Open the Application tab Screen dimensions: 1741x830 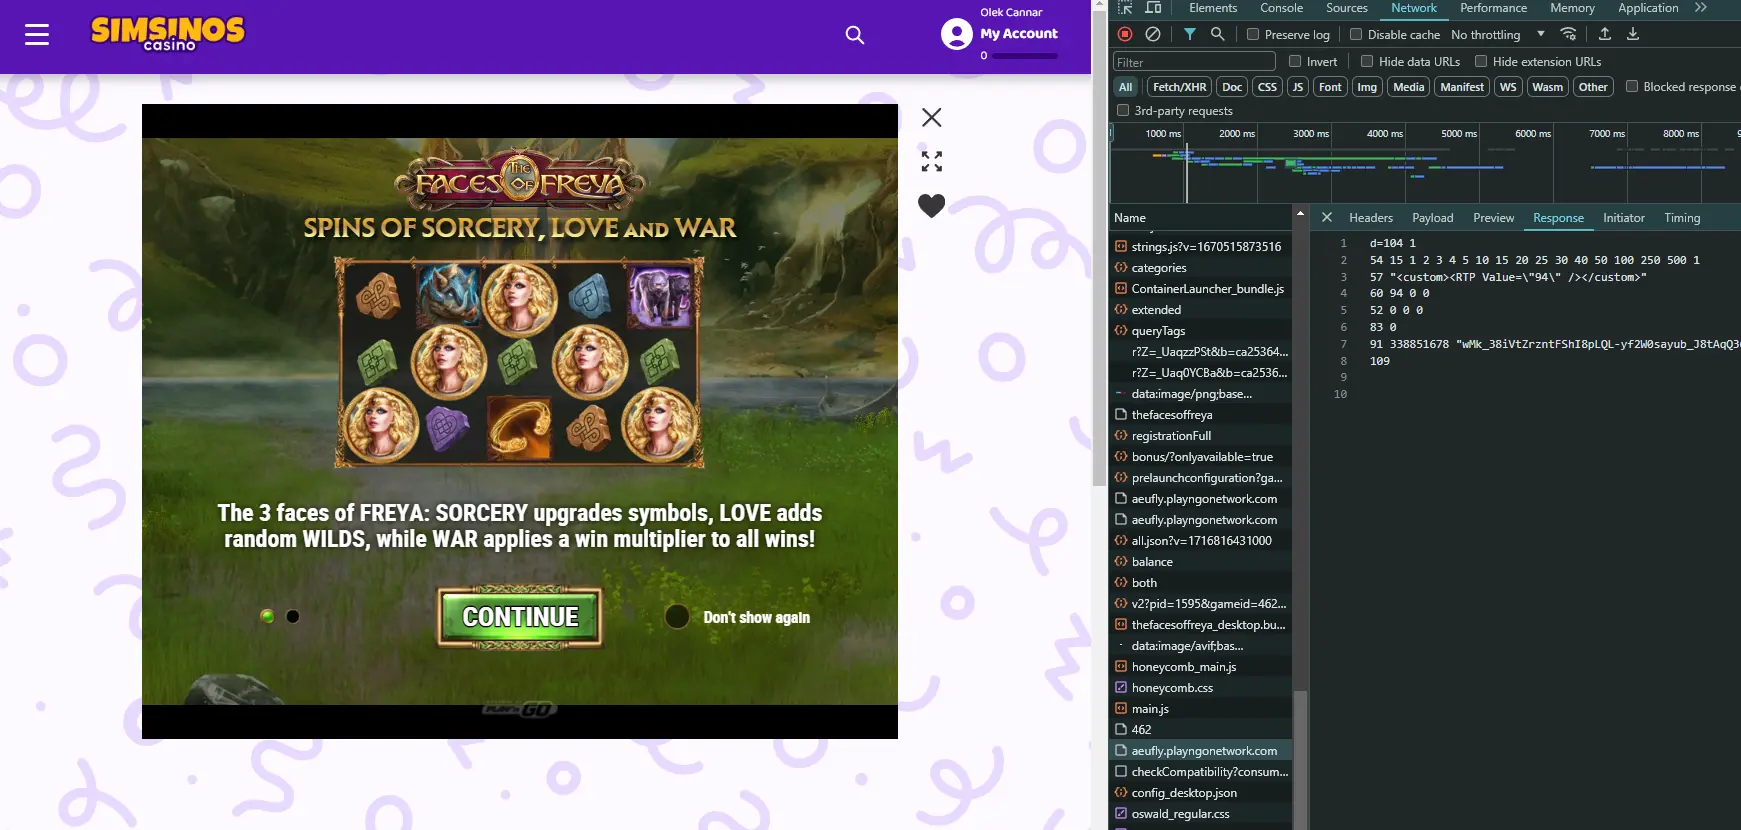click(1648, 8)
